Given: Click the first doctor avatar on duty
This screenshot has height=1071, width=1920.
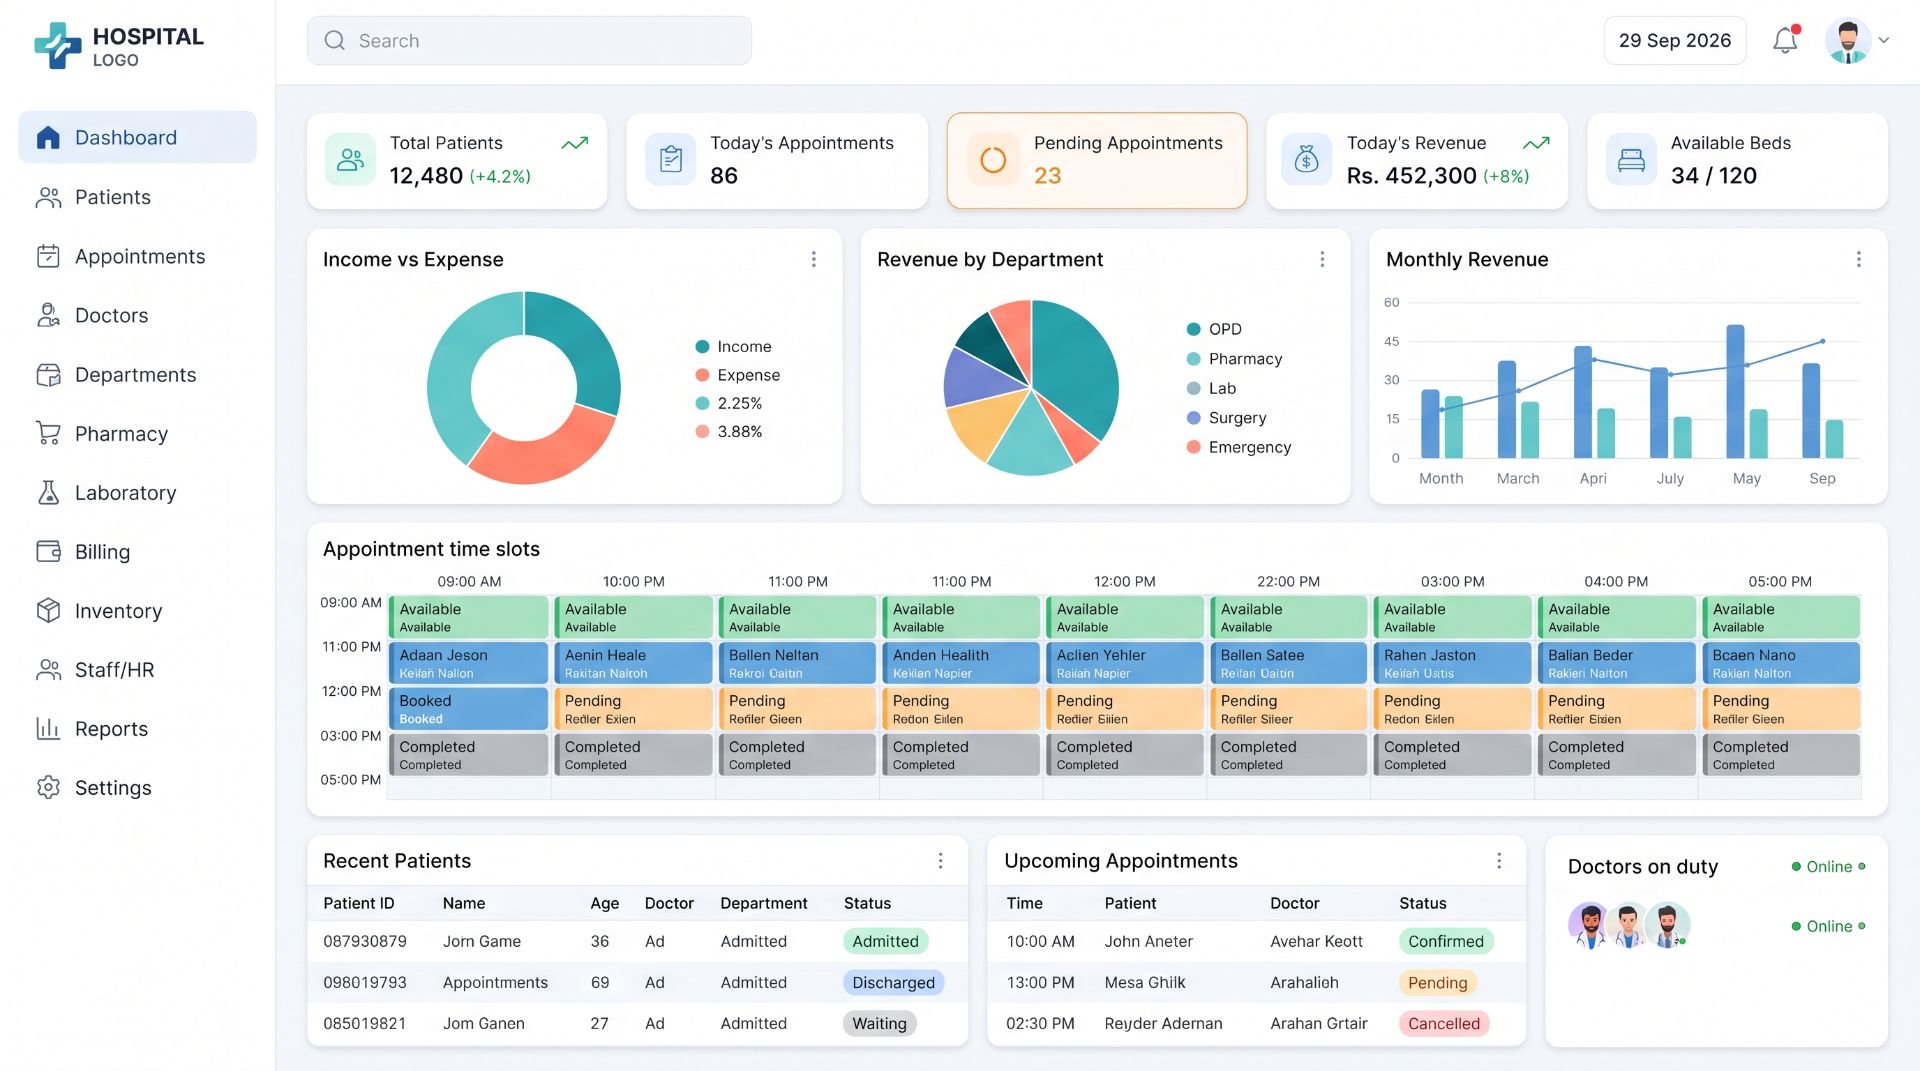Looking at the screenshot, I should (x=1589, y=925).
